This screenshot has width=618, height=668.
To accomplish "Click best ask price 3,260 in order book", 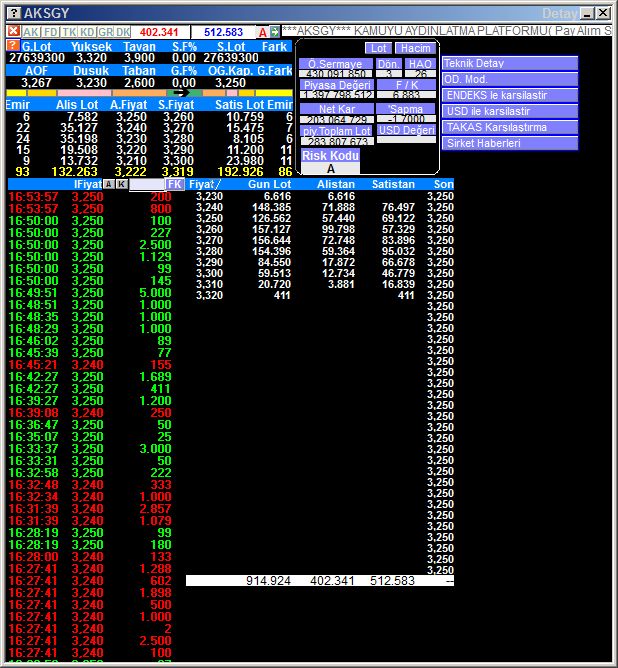I will 178,117.
